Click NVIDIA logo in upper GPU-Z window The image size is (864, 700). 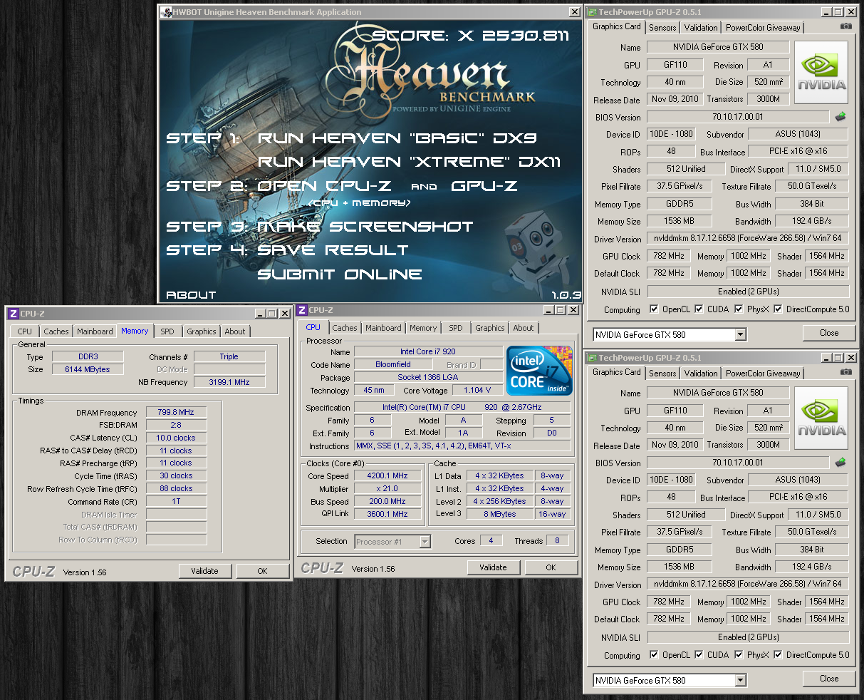[x=820, y=72]
